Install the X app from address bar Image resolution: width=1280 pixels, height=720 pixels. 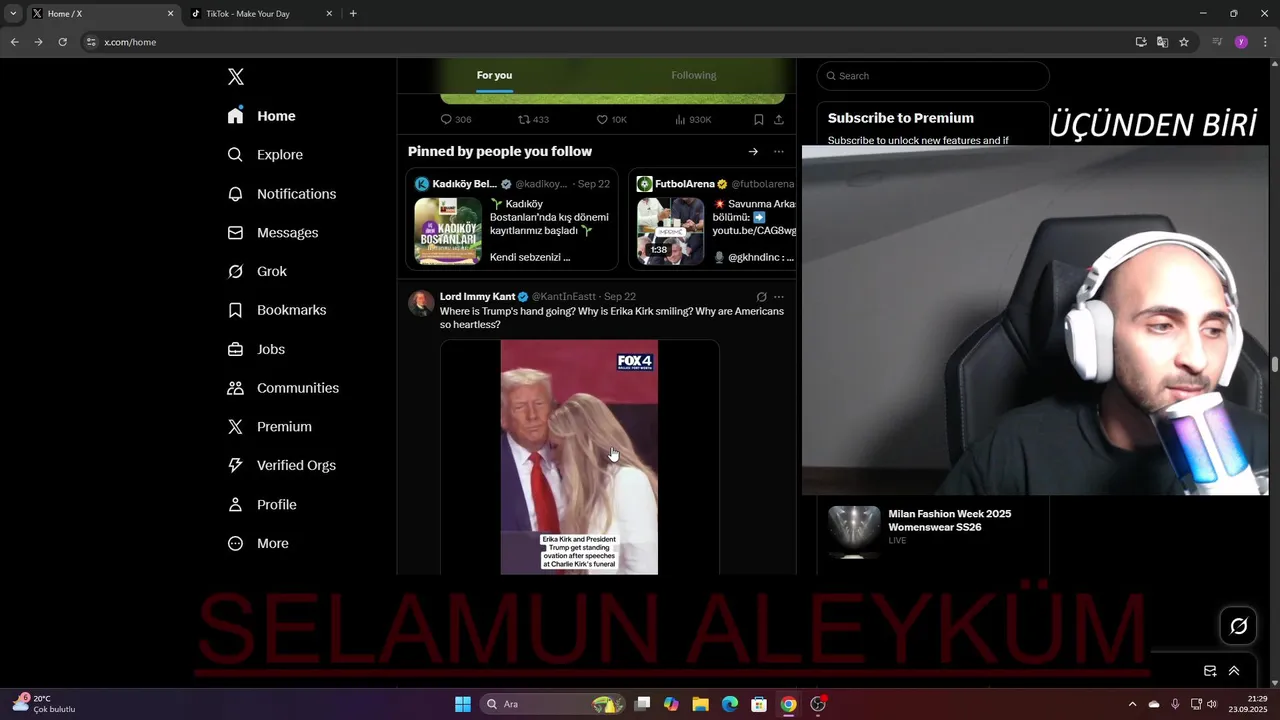pos(1141,42)
